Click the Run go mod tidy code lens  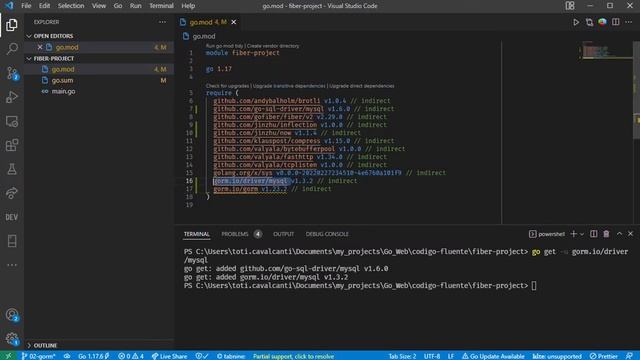tap(224, 46)
